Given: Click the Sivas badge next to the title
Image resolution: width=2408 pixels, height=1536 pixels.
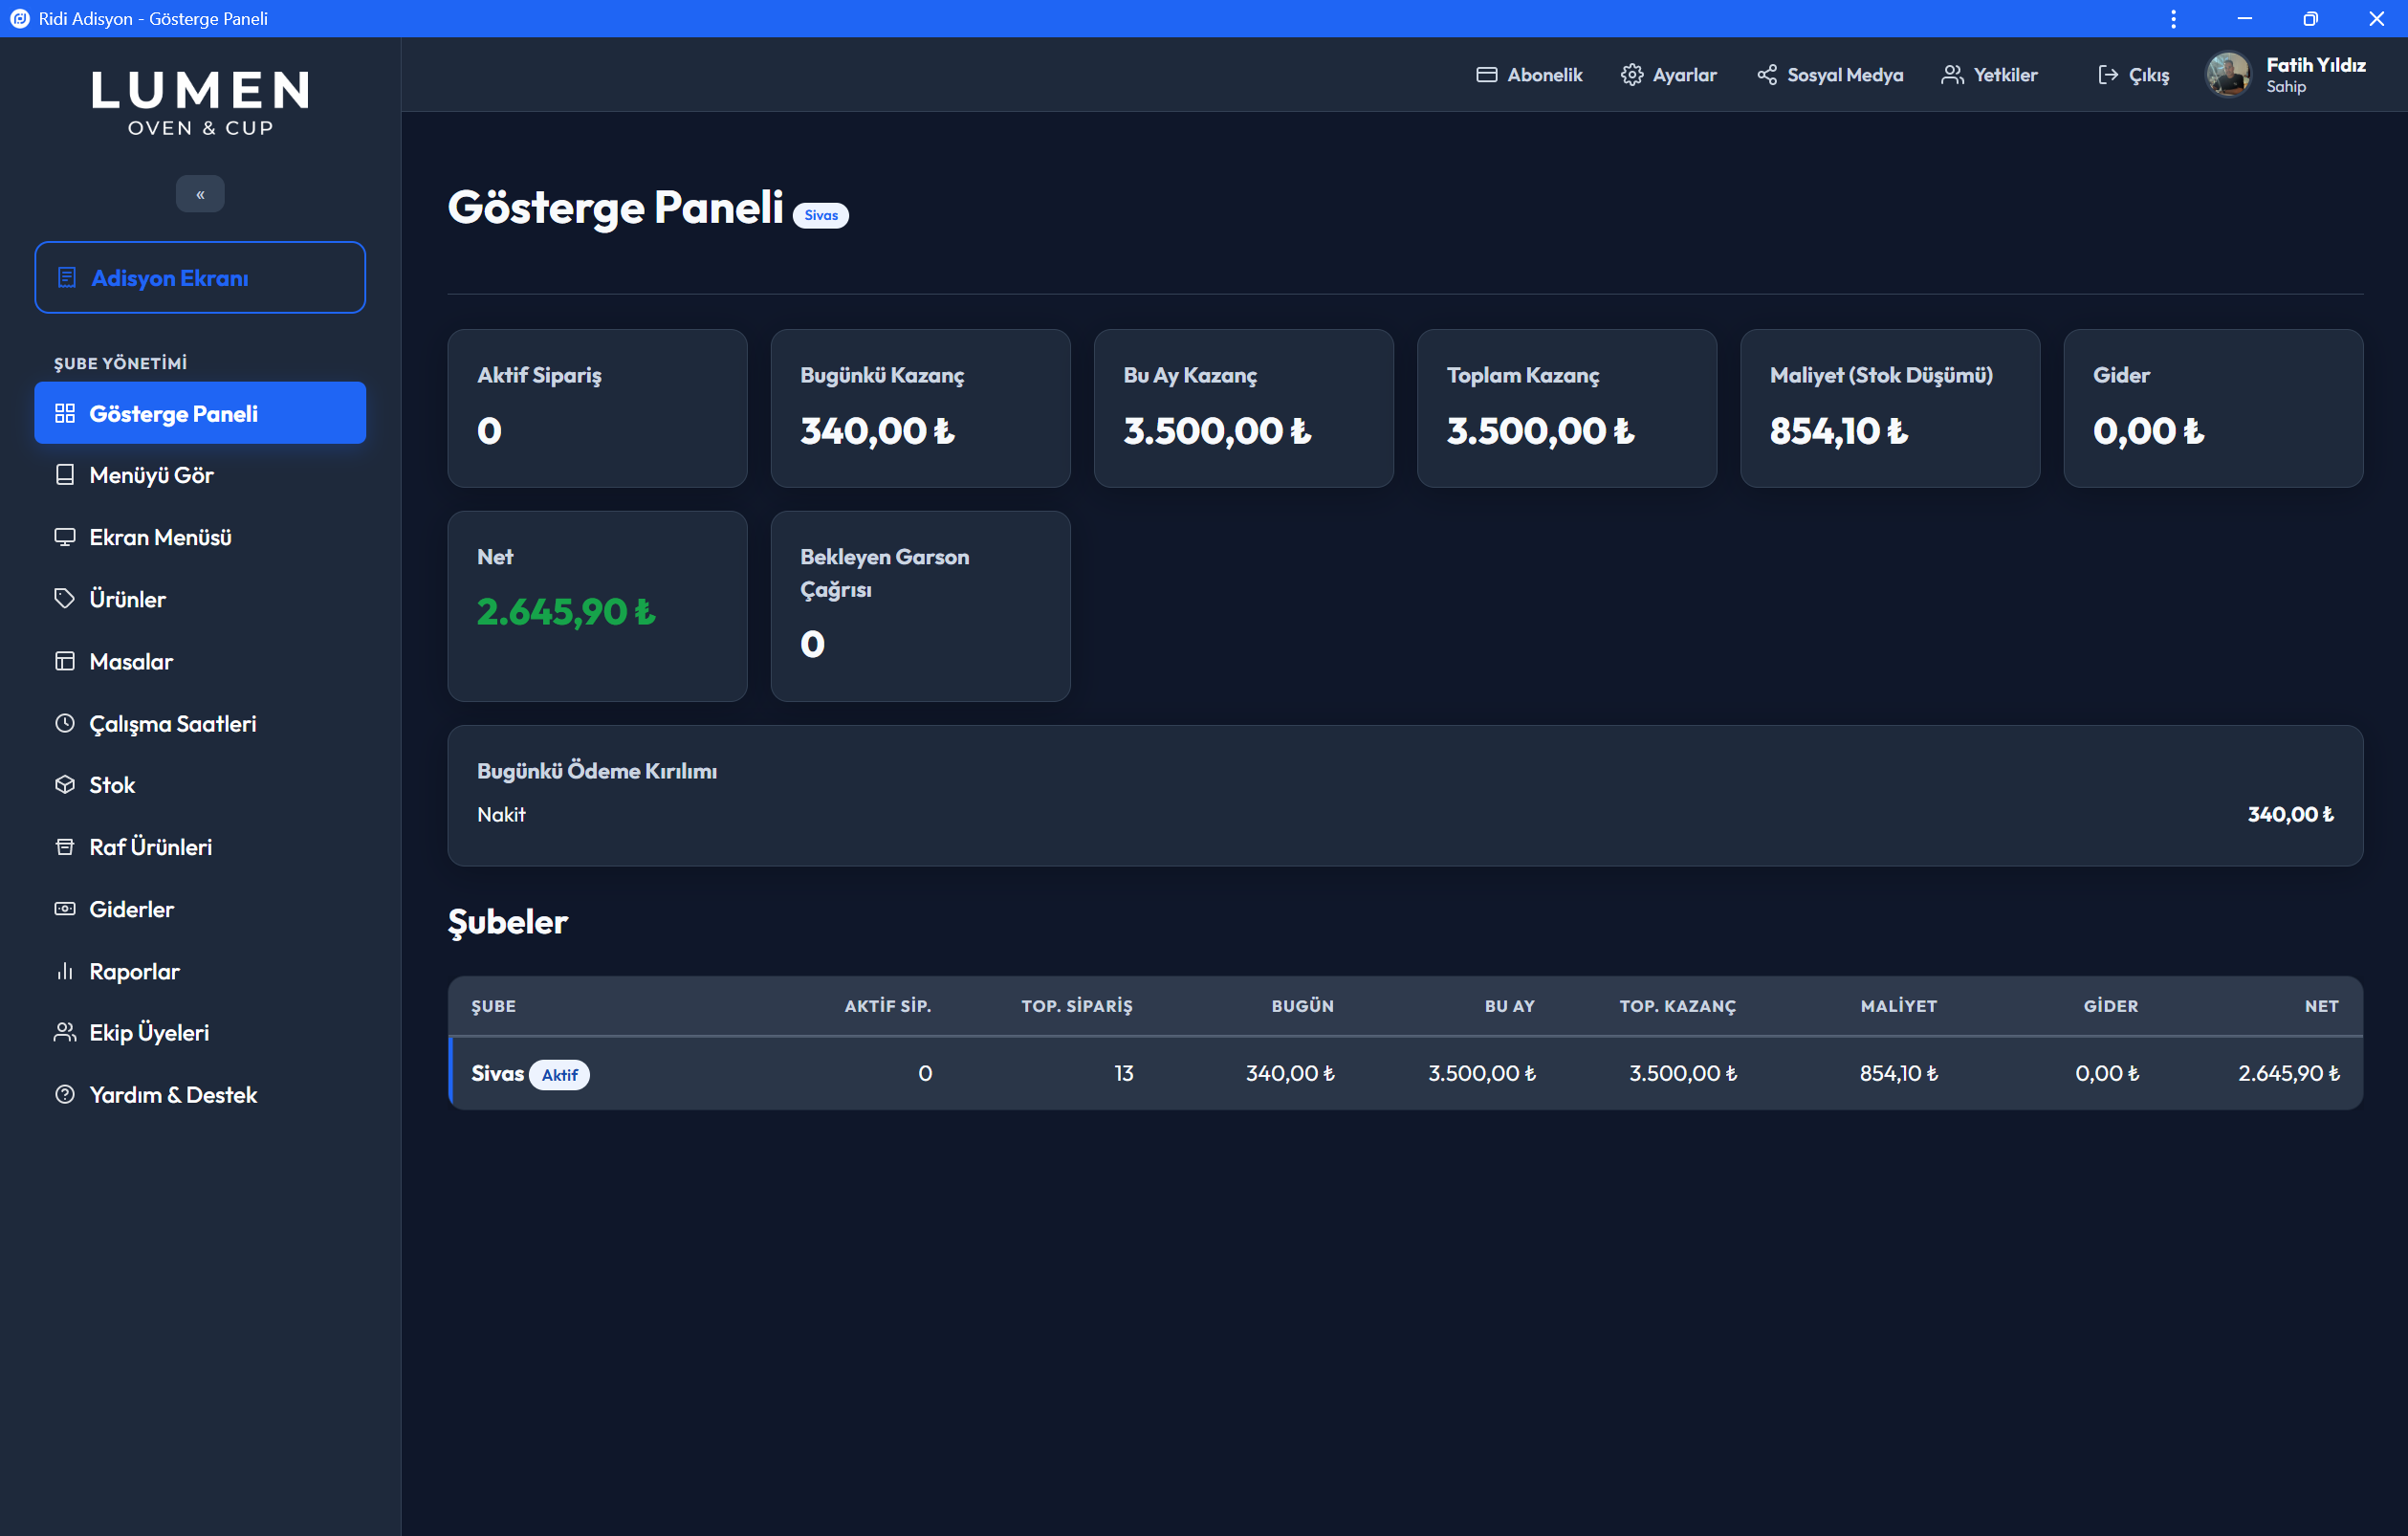Looking at the screenshot, I should click(821, 215).
